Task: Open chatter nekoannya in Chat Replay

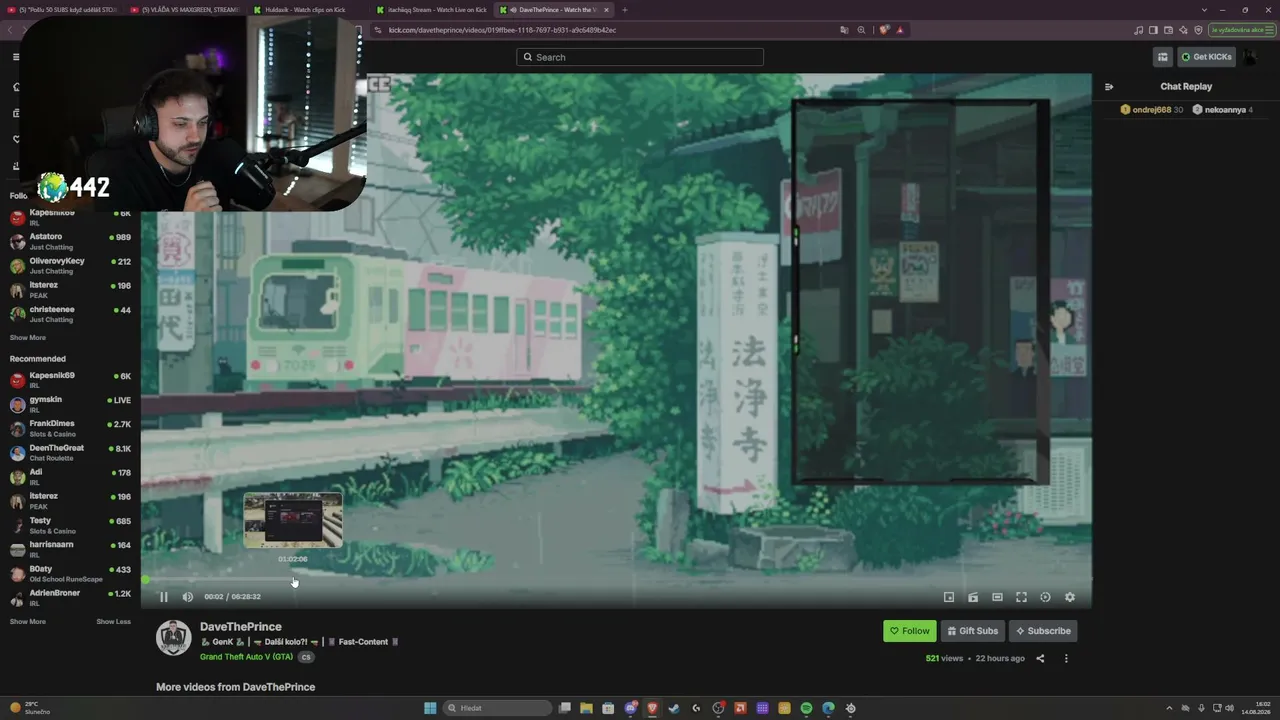Action: click(x=1222, y=110)
